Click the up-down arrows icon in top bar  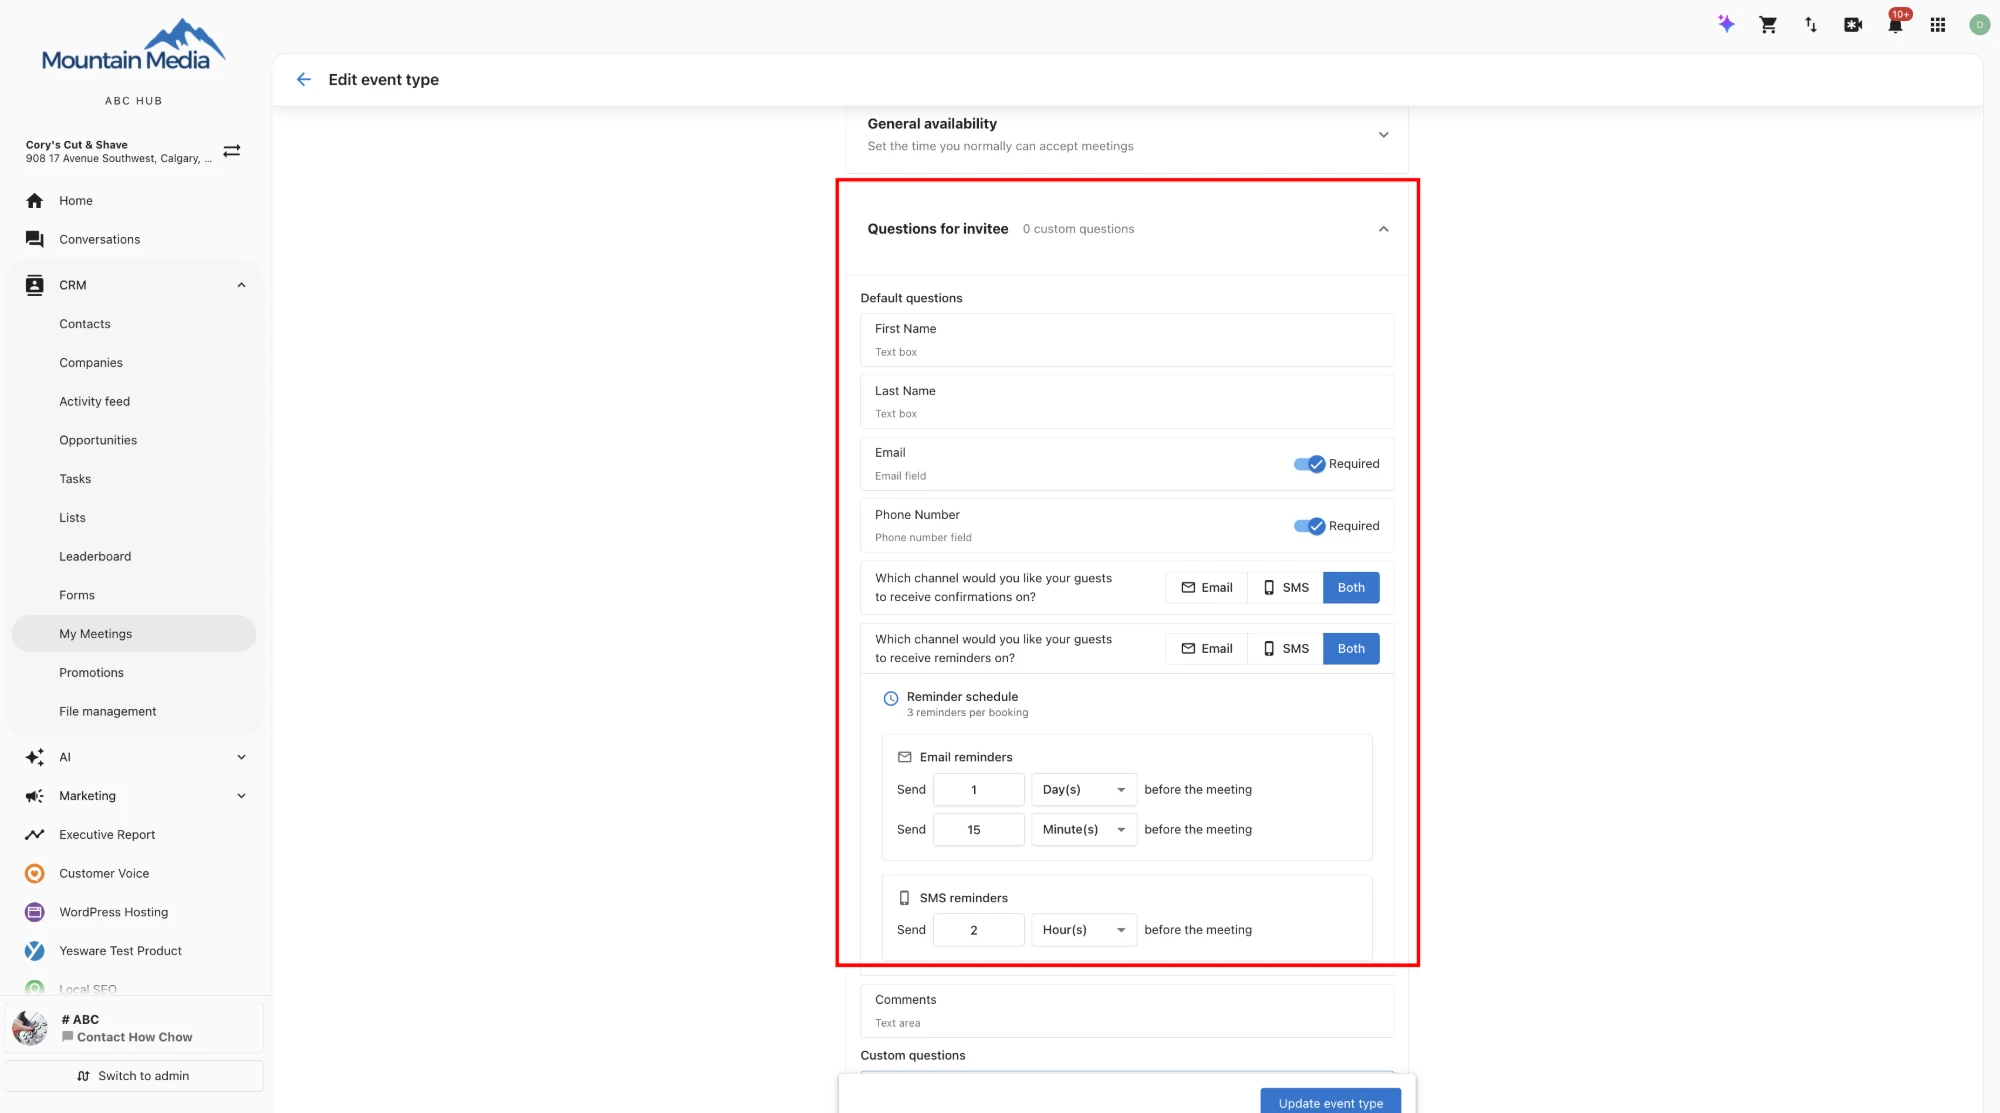(x=1811, y=25)
